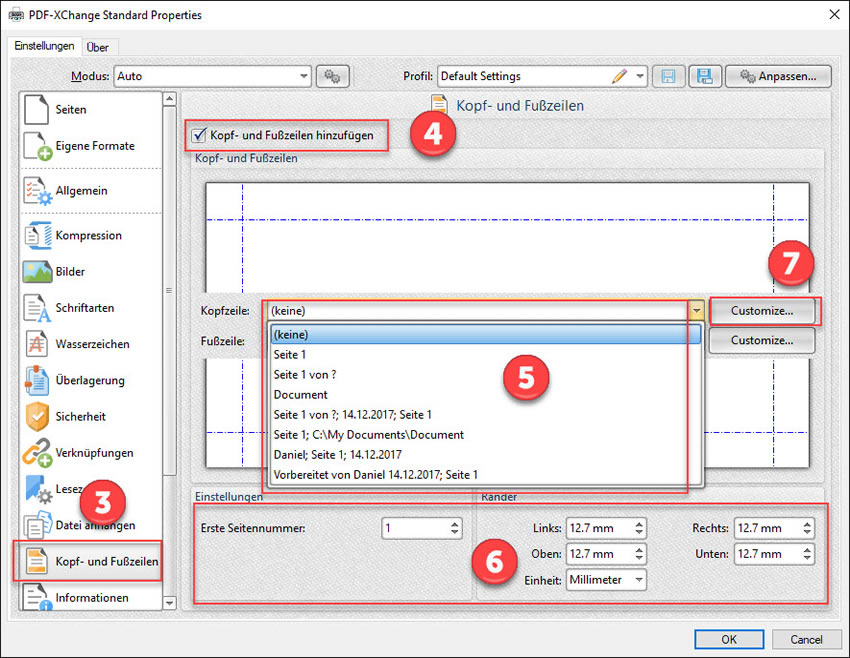This screenshot has width=850, height=658.
Task: Open the Einheit Millimeter dropdown
Action: 606,580
